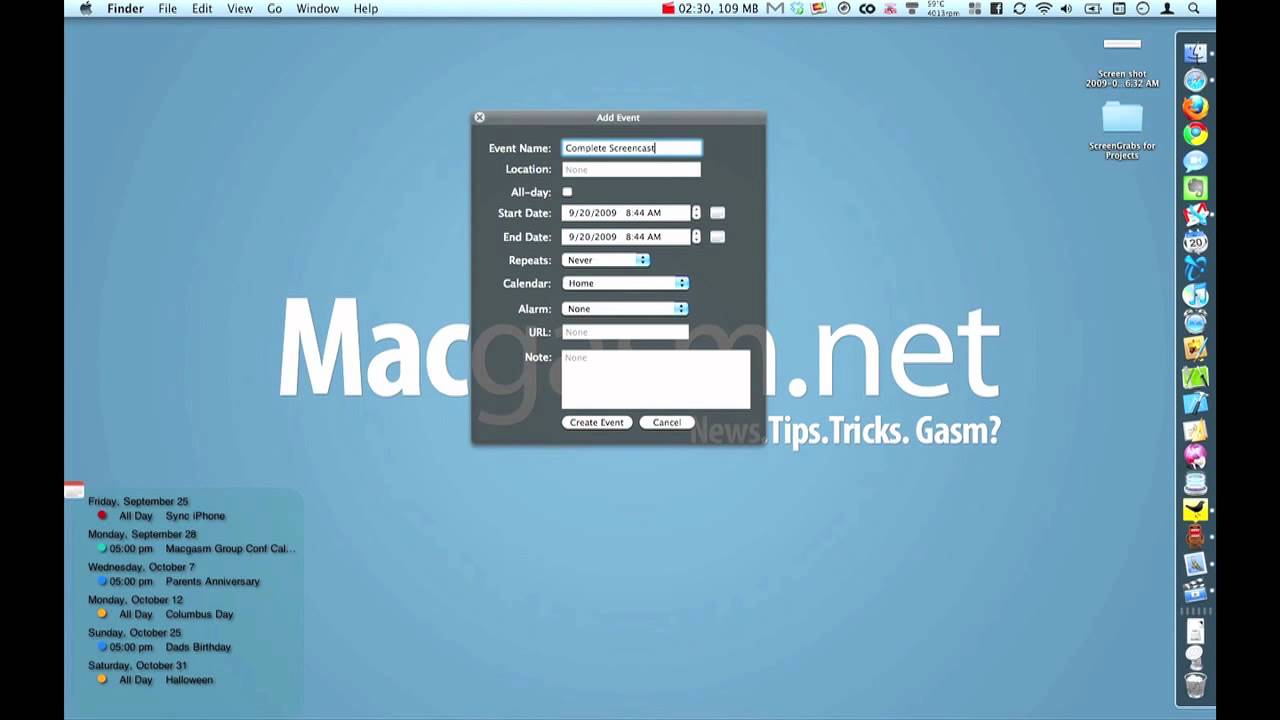Open the clapperboard movie app in dock

[1195, 592]
